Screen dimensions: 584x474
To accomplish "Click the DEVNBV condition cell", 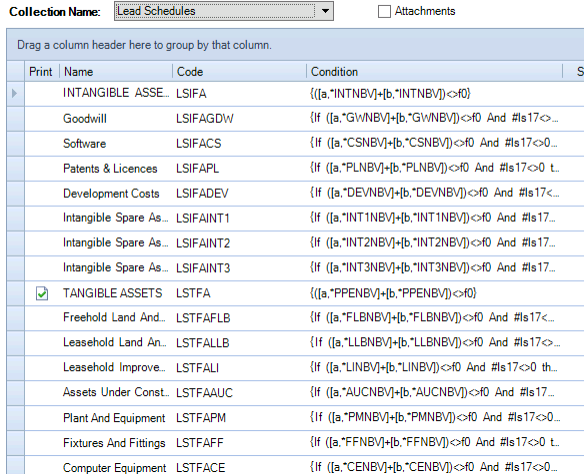I will pos(434,193).
